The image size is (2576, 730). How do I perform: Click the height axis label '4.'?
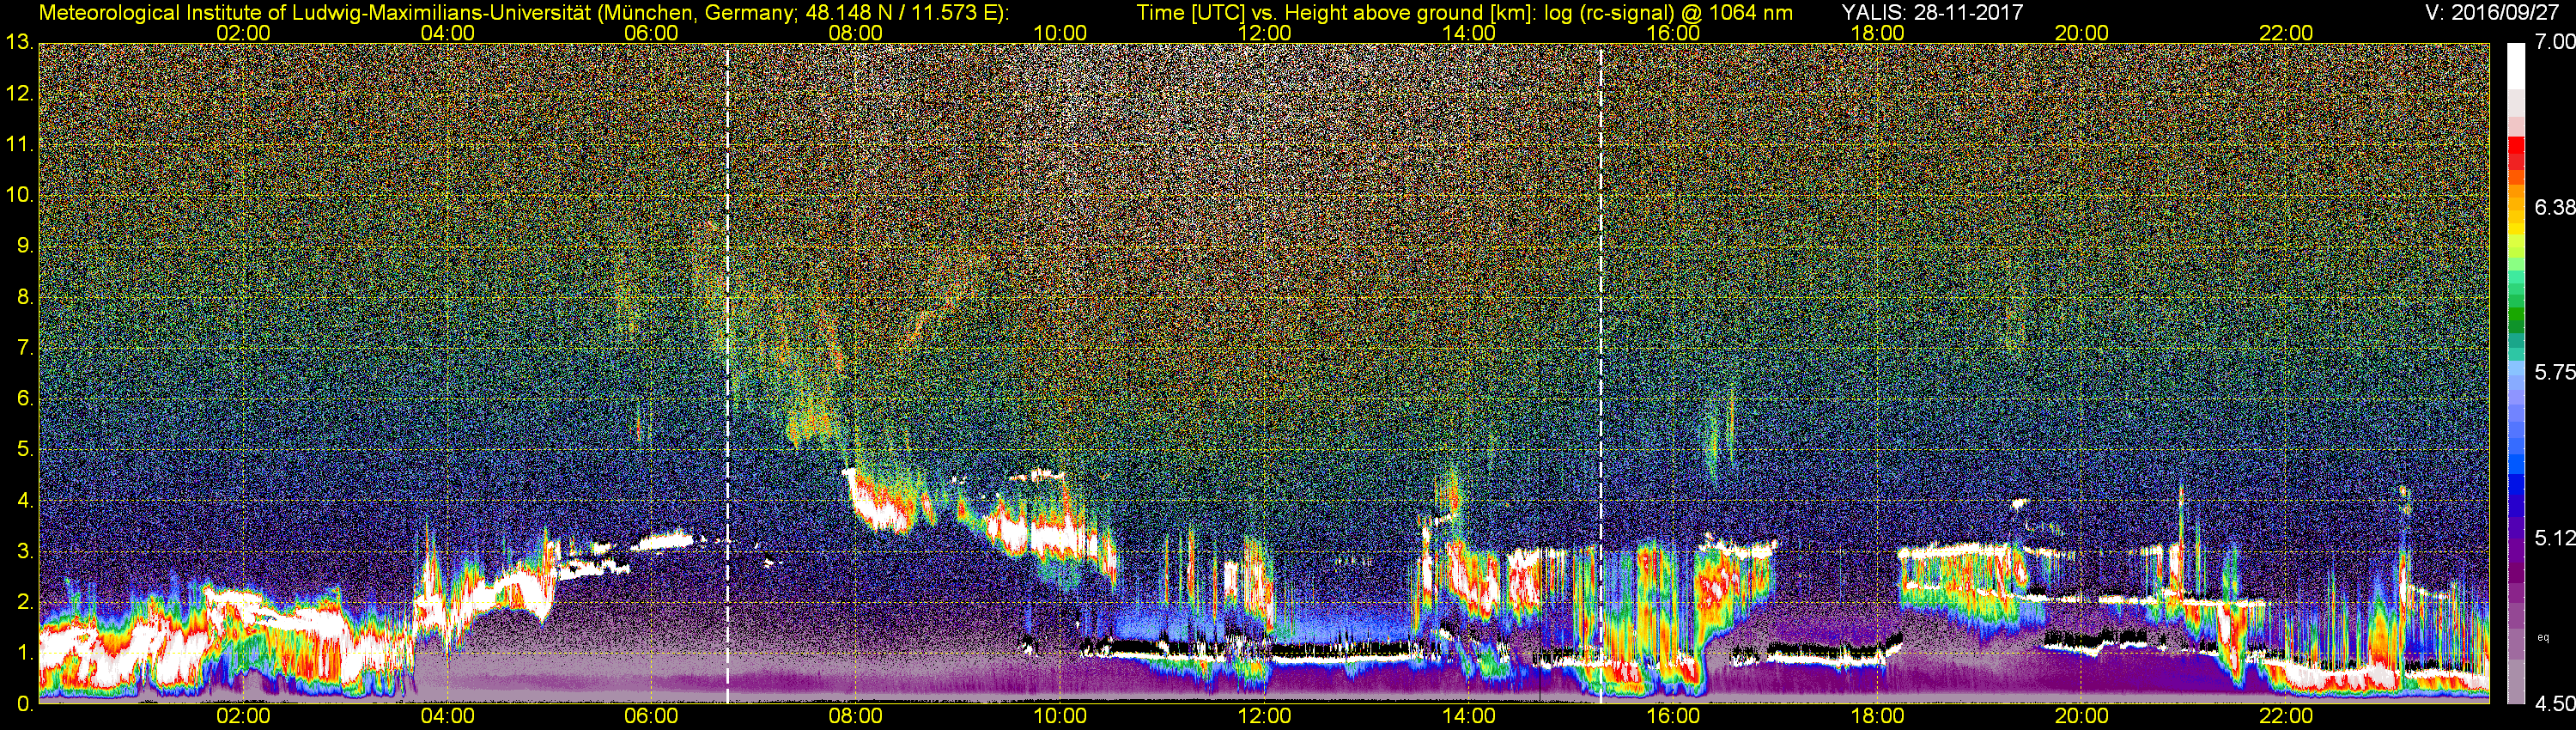click(x=25, y=501)
